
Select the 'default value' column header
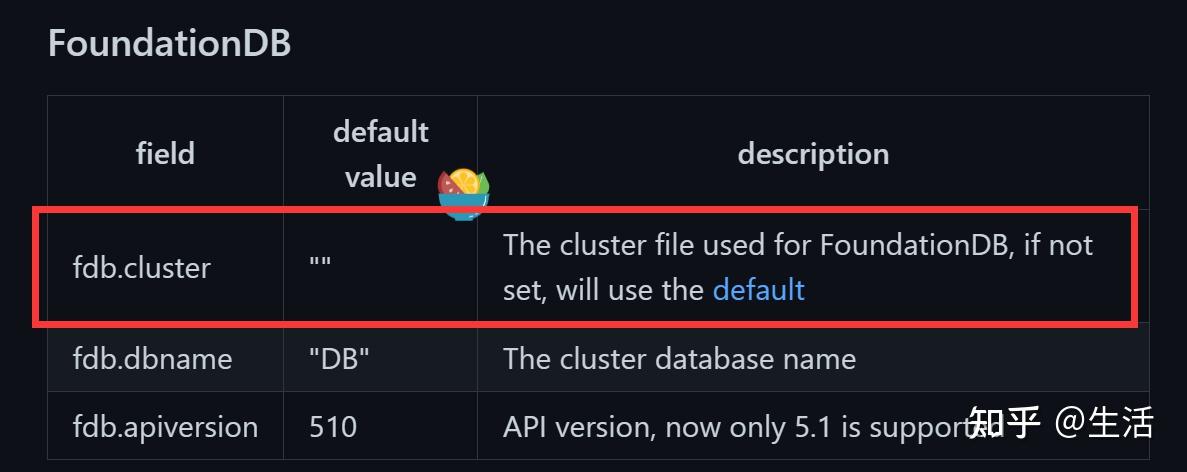[x=380, y=154]
